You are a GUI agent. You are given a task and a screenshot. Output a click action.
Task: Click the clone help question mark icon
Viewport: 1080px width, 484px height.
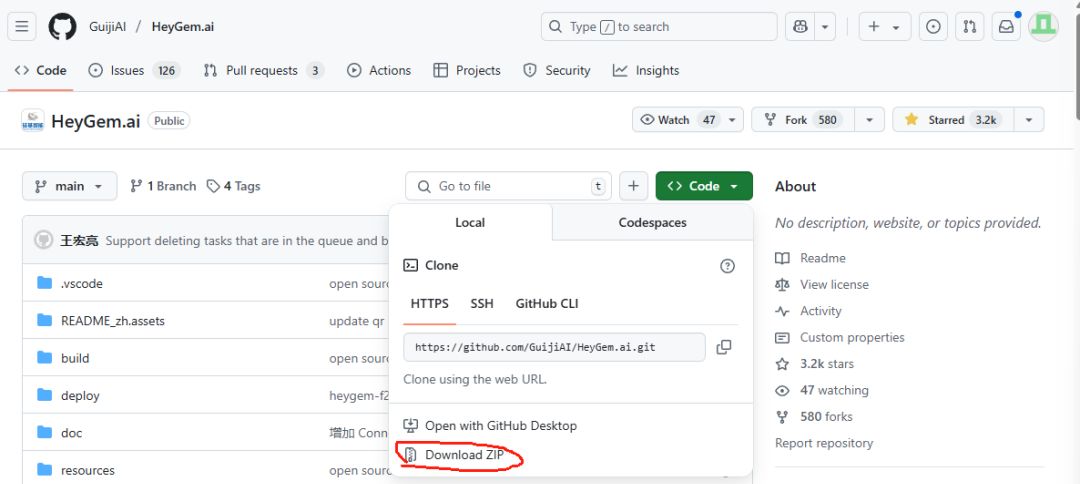[x=727, y=266]
